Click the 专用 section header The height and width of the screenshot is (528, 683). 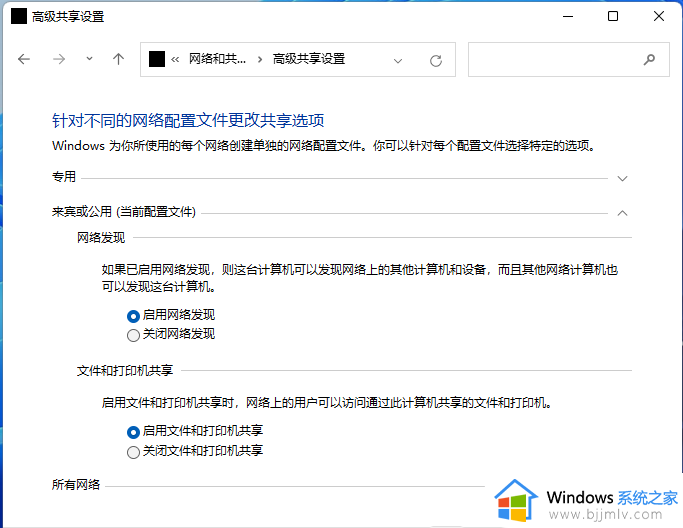pyautogui.click(x=64, y=176)
